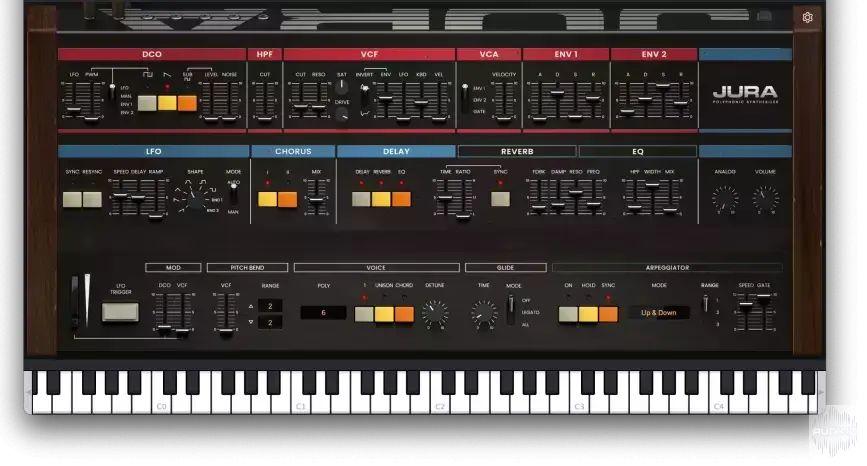
Task: Open the settings gear icon
Action: click(807, 18)
